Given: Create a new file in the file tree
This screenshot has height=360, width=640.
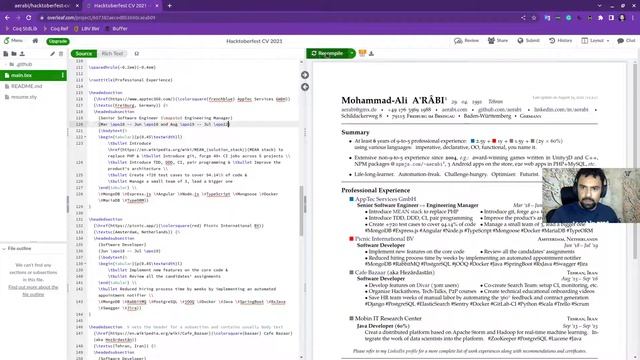Looking at the screenshot, I should tap(6, 53).
